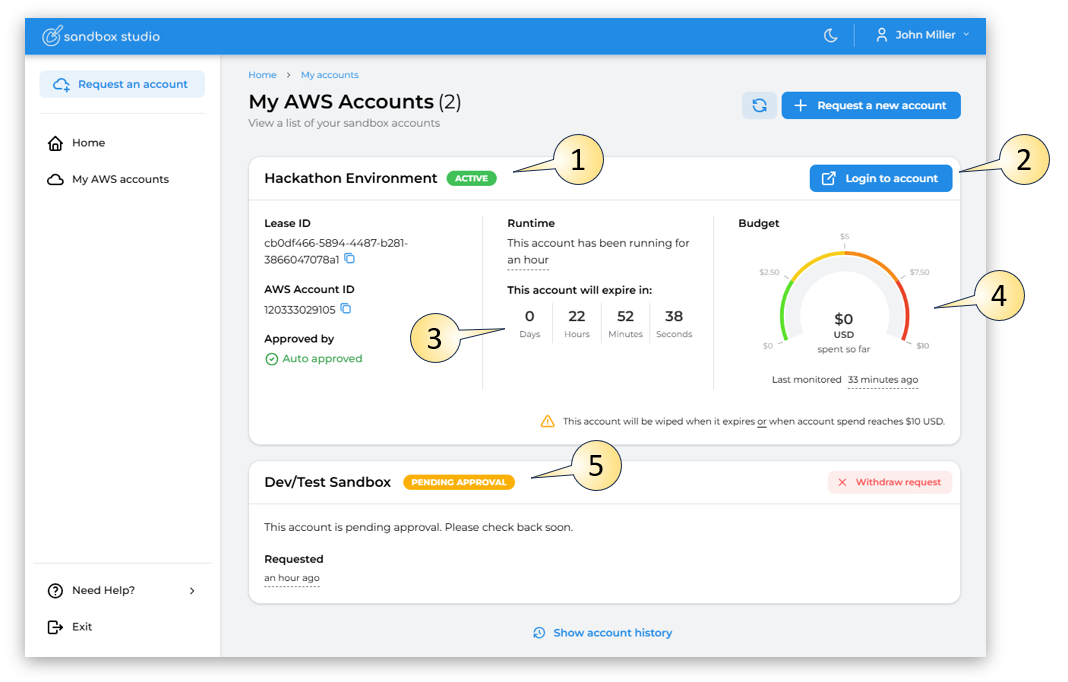Click the sandbox studio logo
This screenshot has height=682, width=1068.
101,36
